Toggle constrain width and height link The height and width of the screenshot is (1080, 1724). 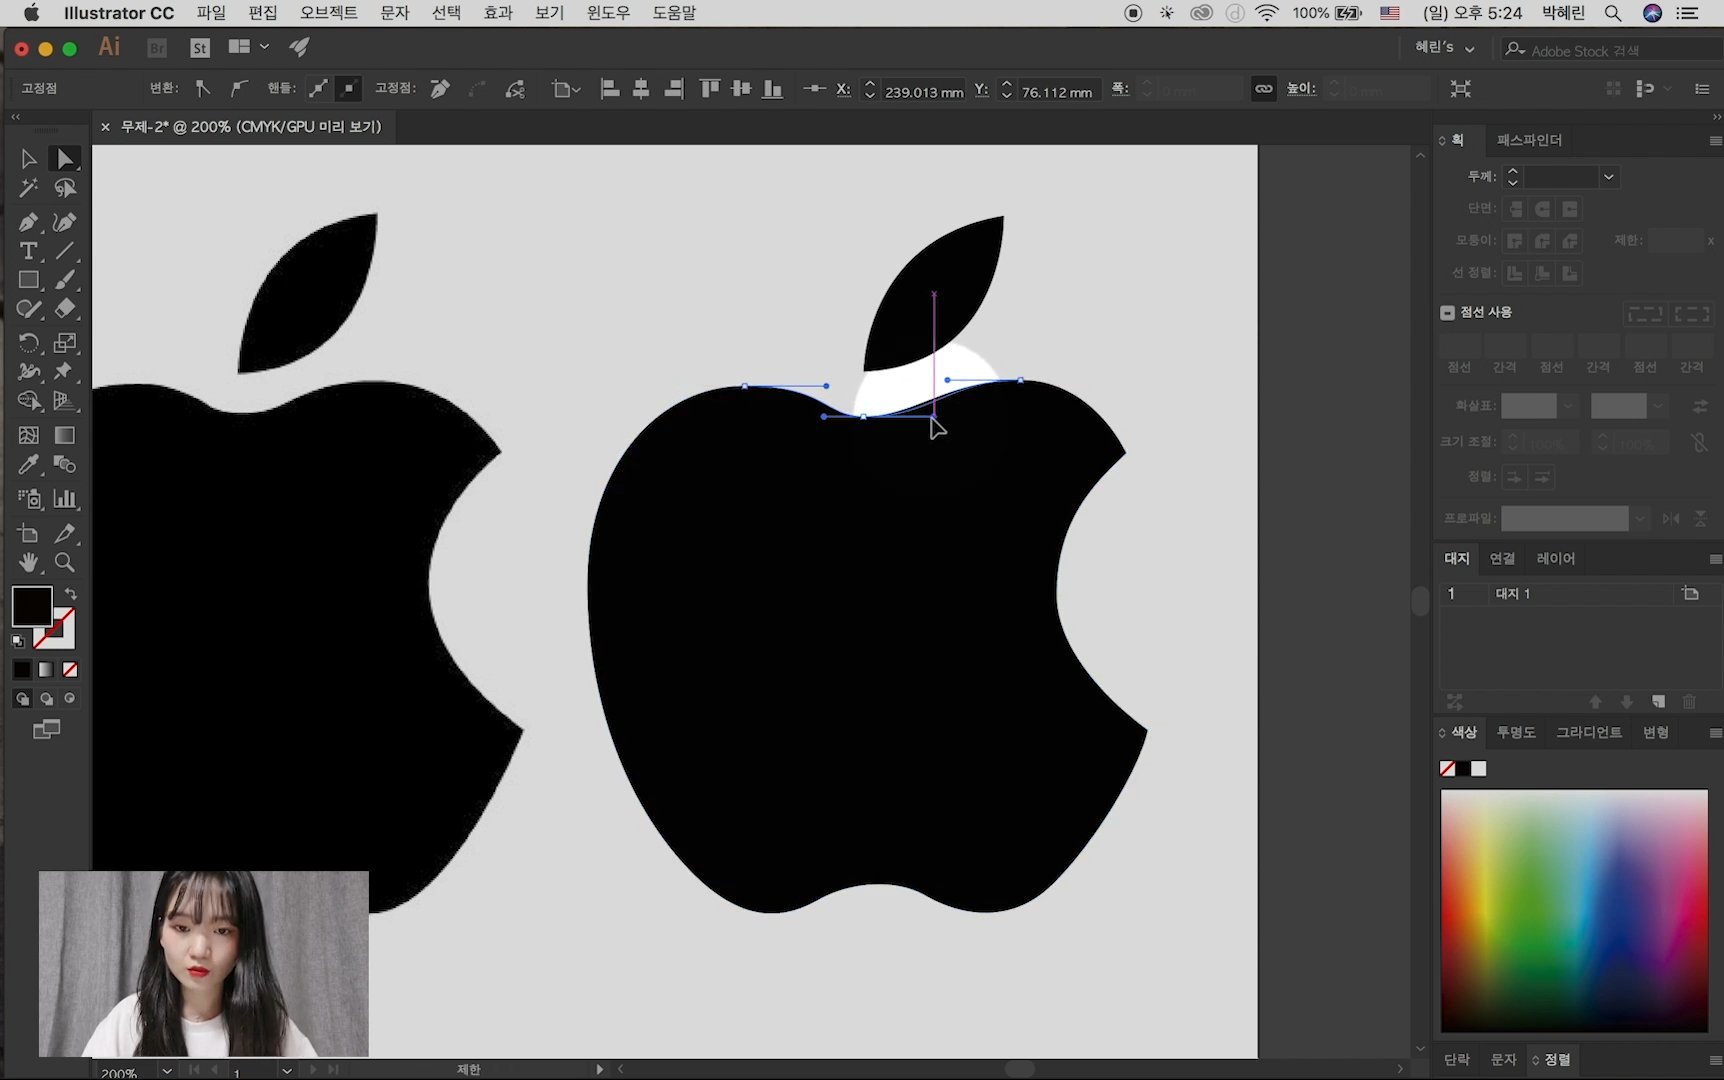[1264, 89]
